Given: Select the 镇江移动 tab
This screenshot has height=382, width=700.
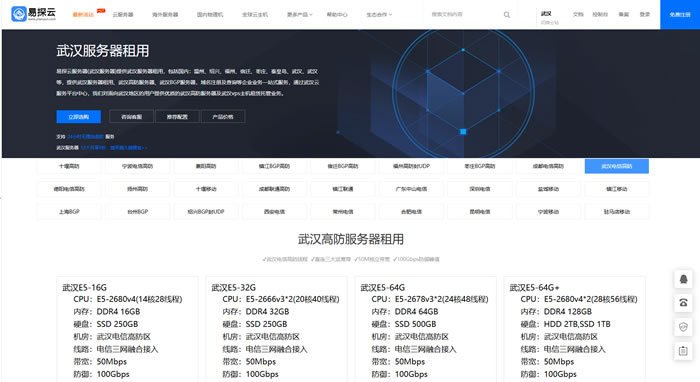Looking at the screenshot, I should point(617,189).
